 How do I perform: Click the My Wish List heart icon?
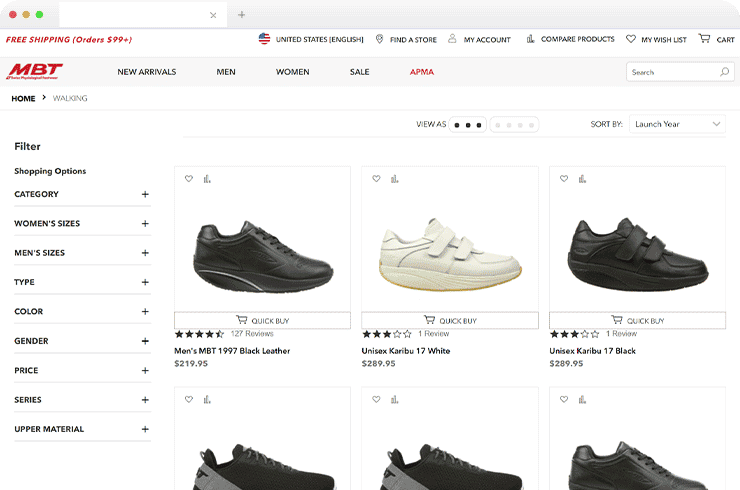pyautogui.click(x=631, y=39)
